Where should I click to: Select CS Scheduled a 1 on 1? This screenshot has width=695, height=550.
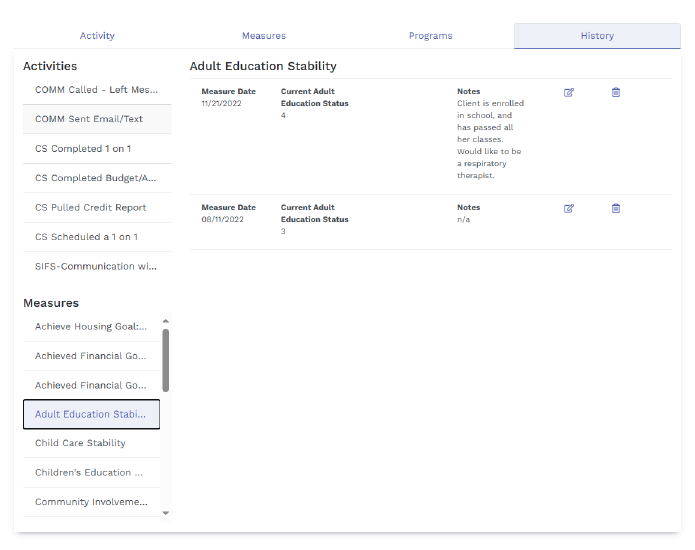click(x=96, y=237)
